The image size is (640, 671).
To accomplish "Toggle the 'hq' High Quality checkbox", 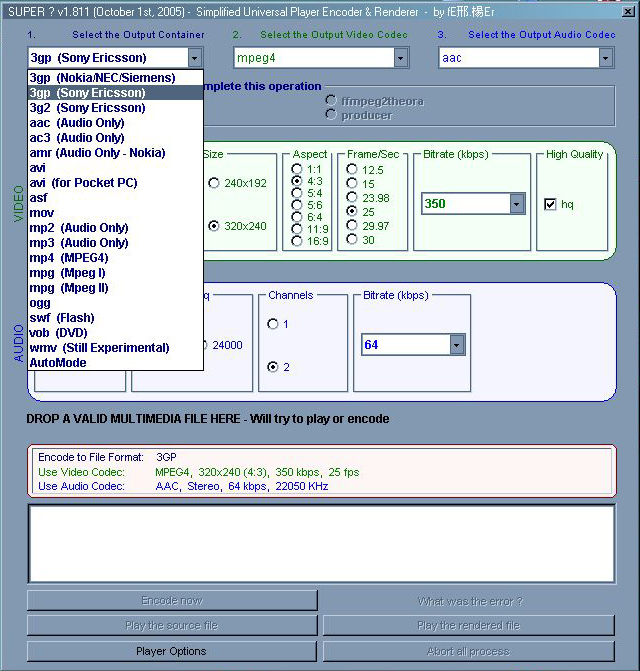I will pyautogui.click(x=550, y=204).
